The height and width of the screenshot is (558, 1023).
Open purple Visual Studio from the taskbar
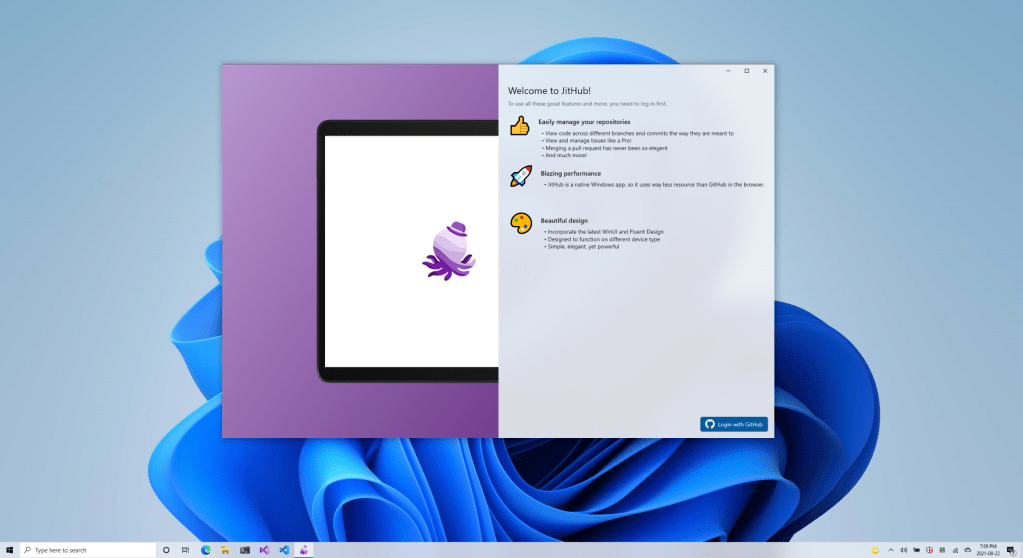[264, 550]
